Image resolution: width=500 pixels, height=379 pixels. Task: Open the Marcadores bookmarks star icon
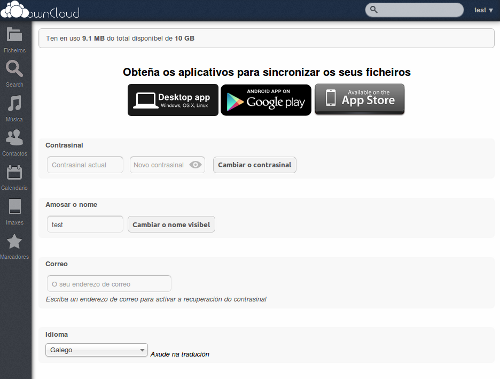pos(14,241)
